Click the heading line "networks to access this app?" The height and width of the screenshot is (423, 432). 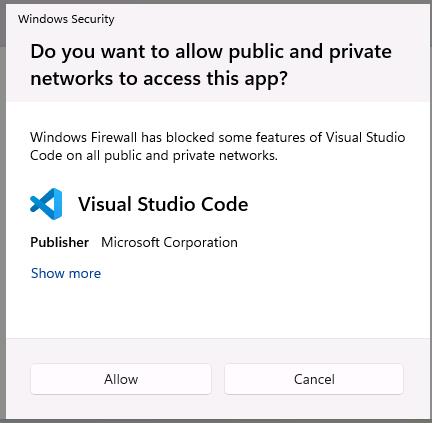point(159,79)
